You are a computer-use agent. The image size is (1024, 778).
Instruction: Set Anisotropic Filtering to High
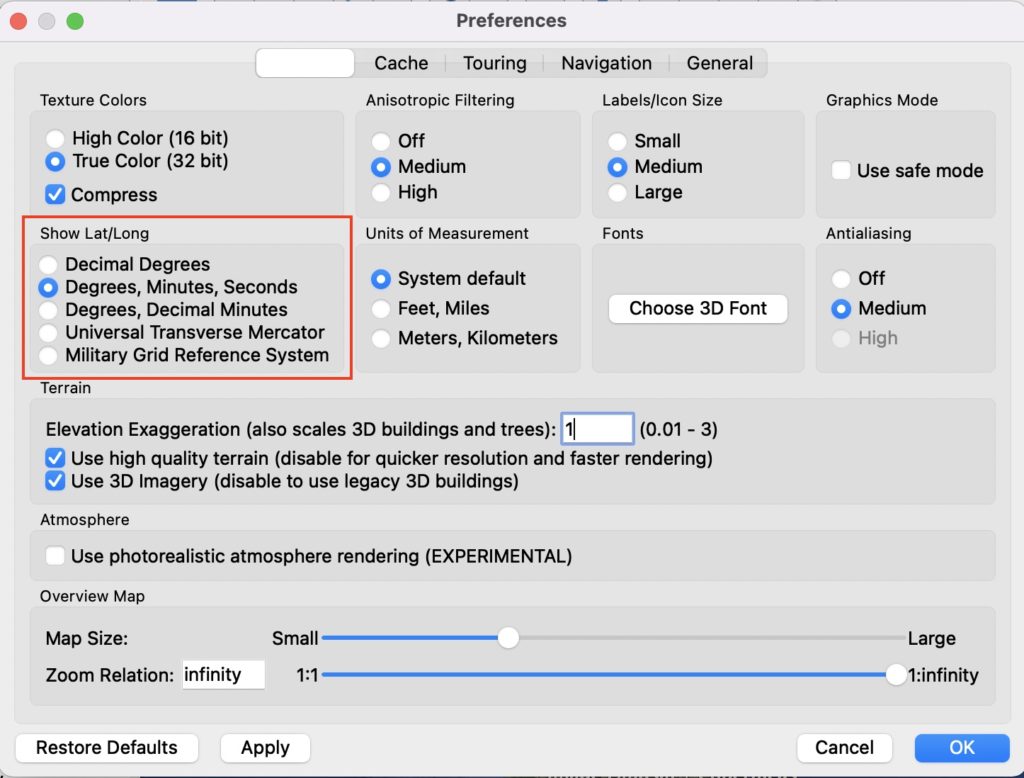tap(381, 193)
